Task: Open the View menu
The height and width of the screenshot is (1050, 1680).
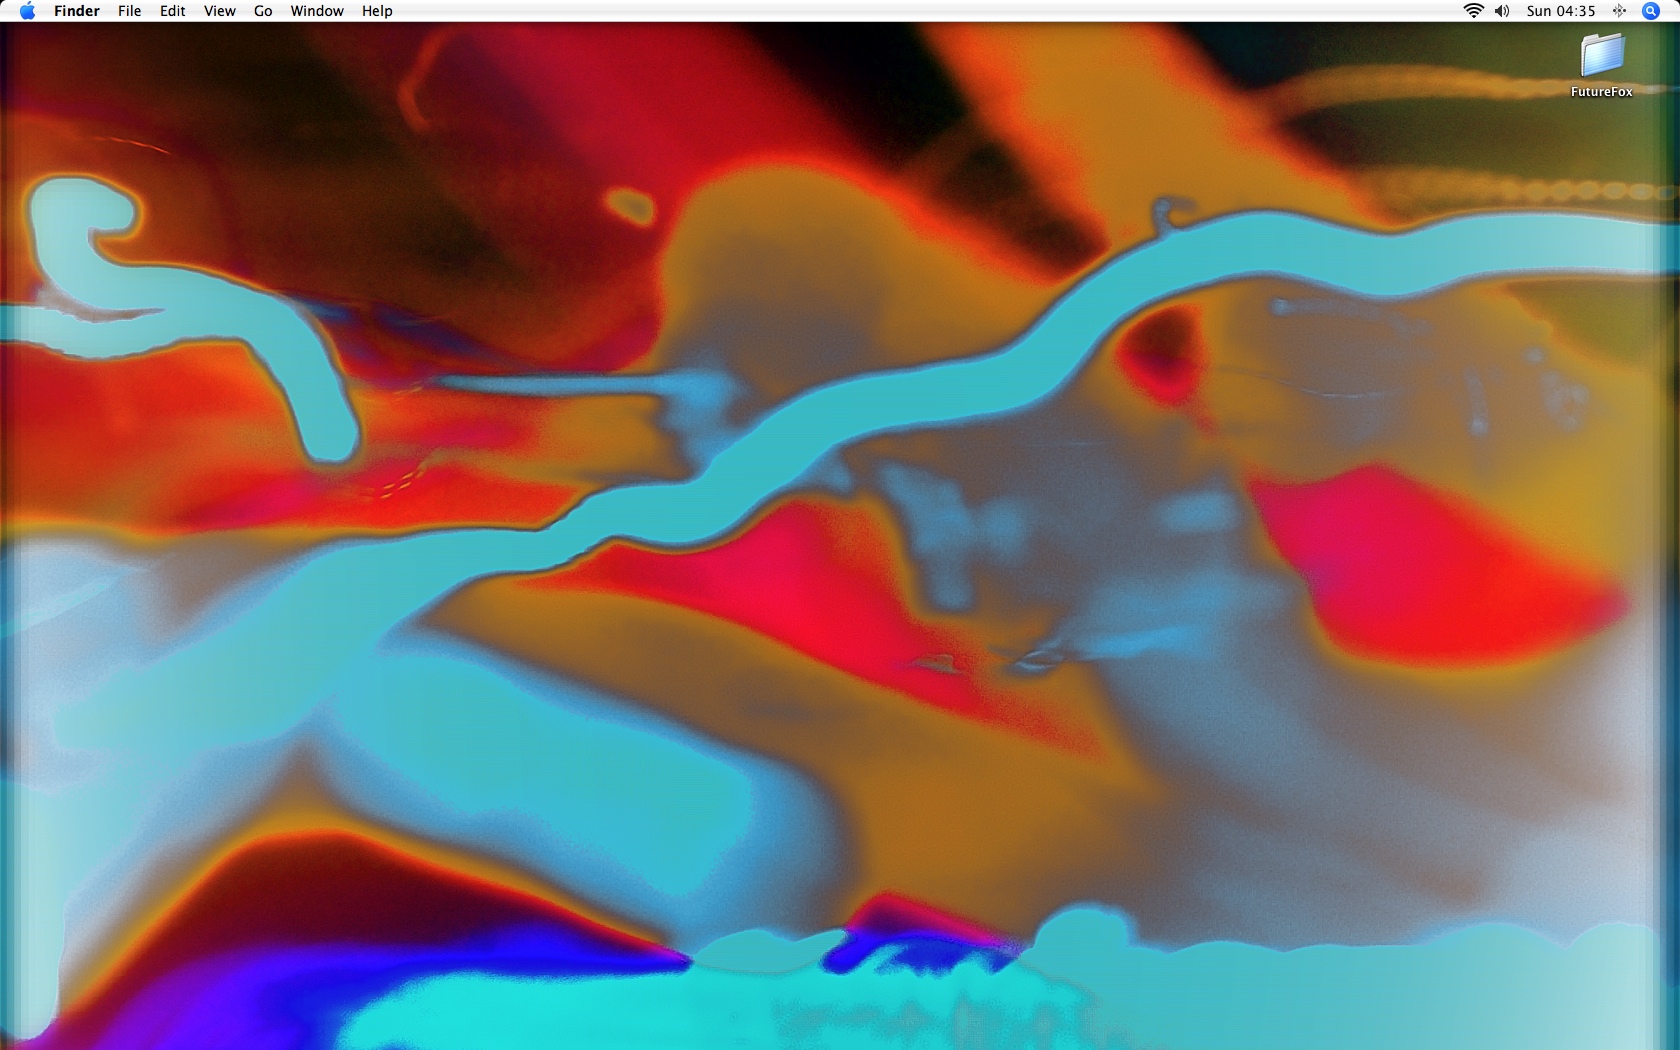Action: tap(220, 11)
